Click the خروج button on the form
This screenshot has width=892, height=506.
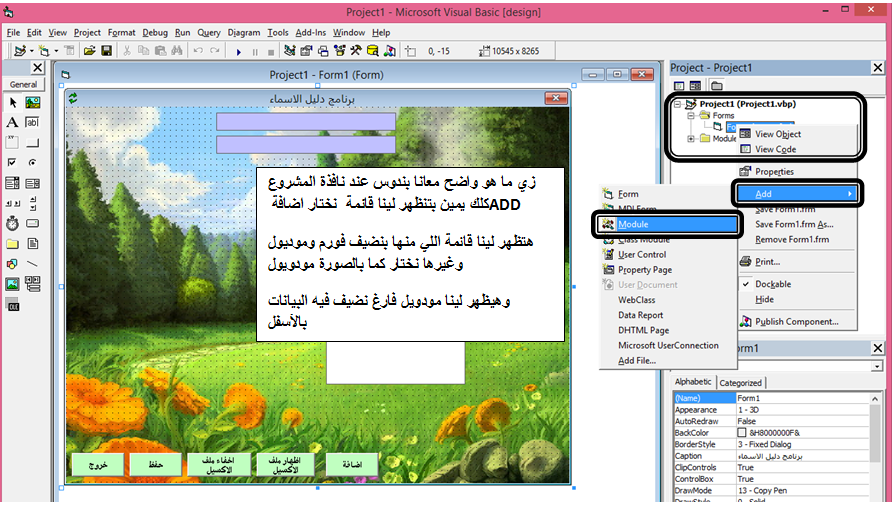[x=98, y=465]
